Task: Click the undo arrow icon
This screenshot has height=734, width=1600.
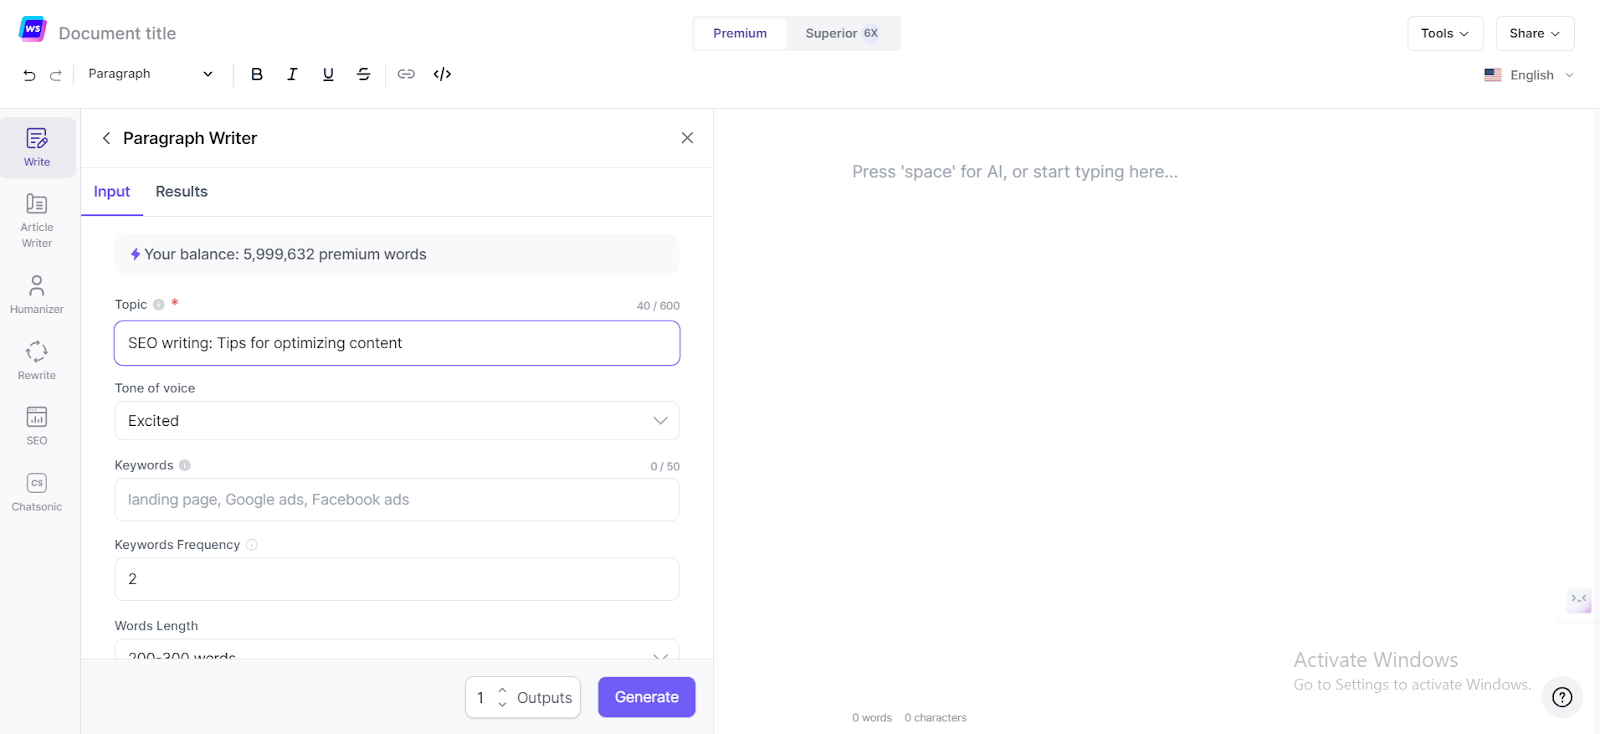Action: pyautogui.click(x=29, y=75)
